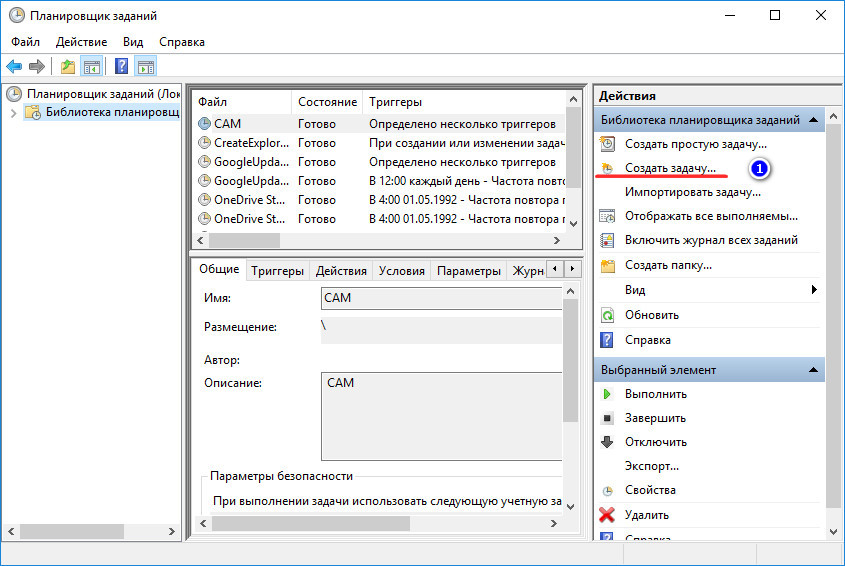This screenshot has width=845, height=566.
Task: Select the CreateExplor... task row
Action: click(x=379, y=143)
